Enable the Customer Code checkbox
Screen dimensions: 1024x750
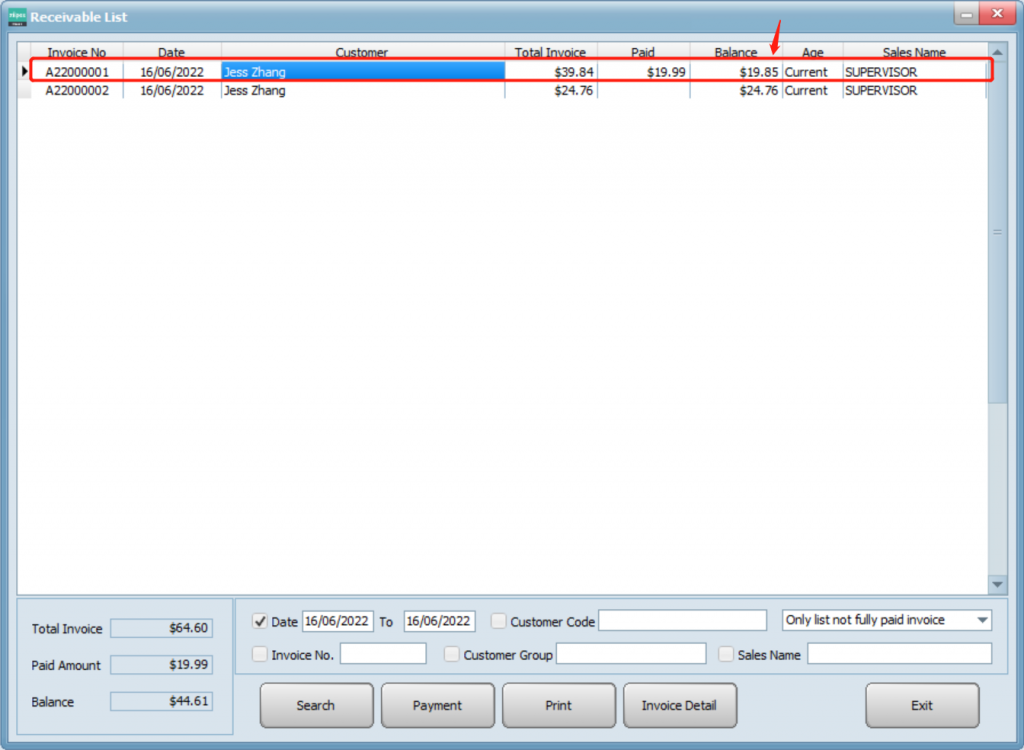(x=499, y=621)
